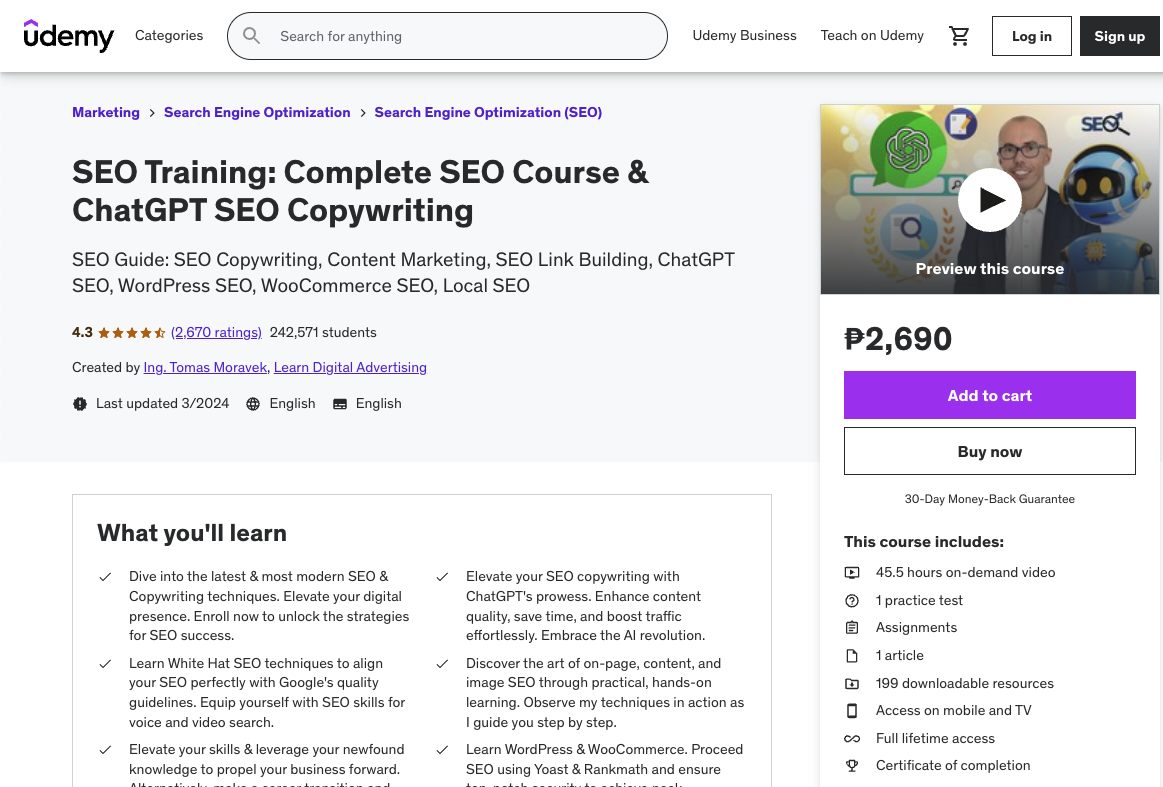Click the closed captions icon
The height and width of the screenshot is (787, 1163).
click(340, 404)
